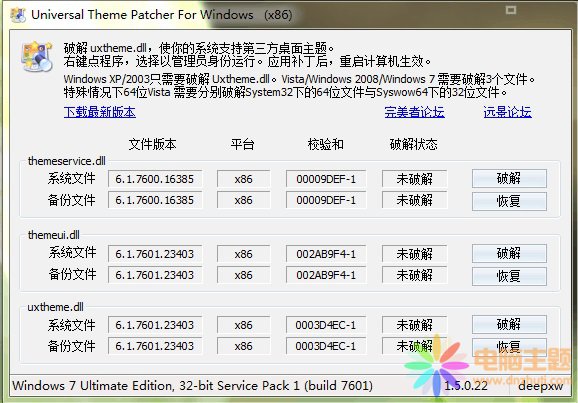The width and height of the screenshot is (578, 403).
Task: Open the 远景论坛 link
Action: pyautogui.click(x=507, y=112)
